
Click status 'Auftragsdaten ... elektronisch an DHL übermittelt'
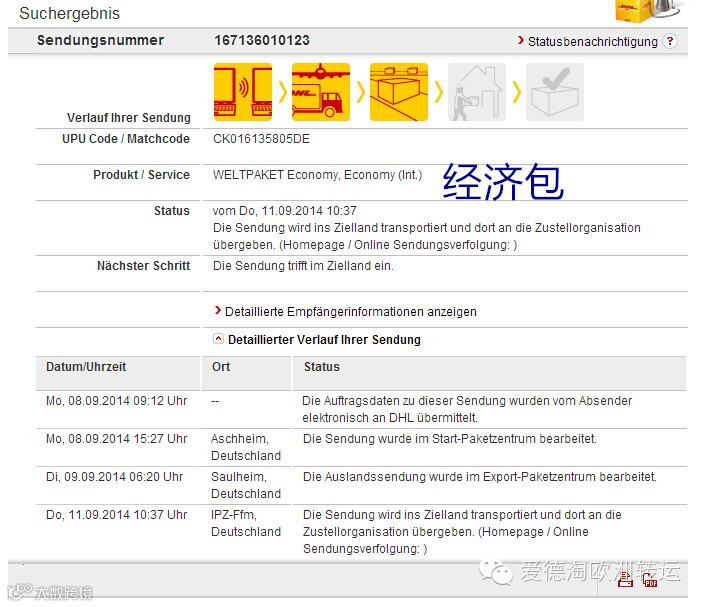(x=467, y=409)
